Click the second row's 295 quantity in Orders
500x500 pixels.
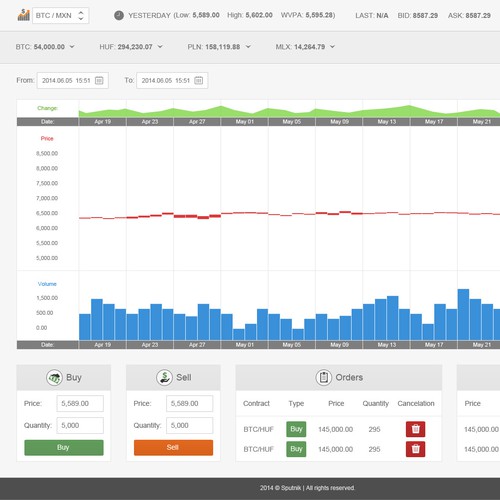pyautogui.click(x=374, y=449)
